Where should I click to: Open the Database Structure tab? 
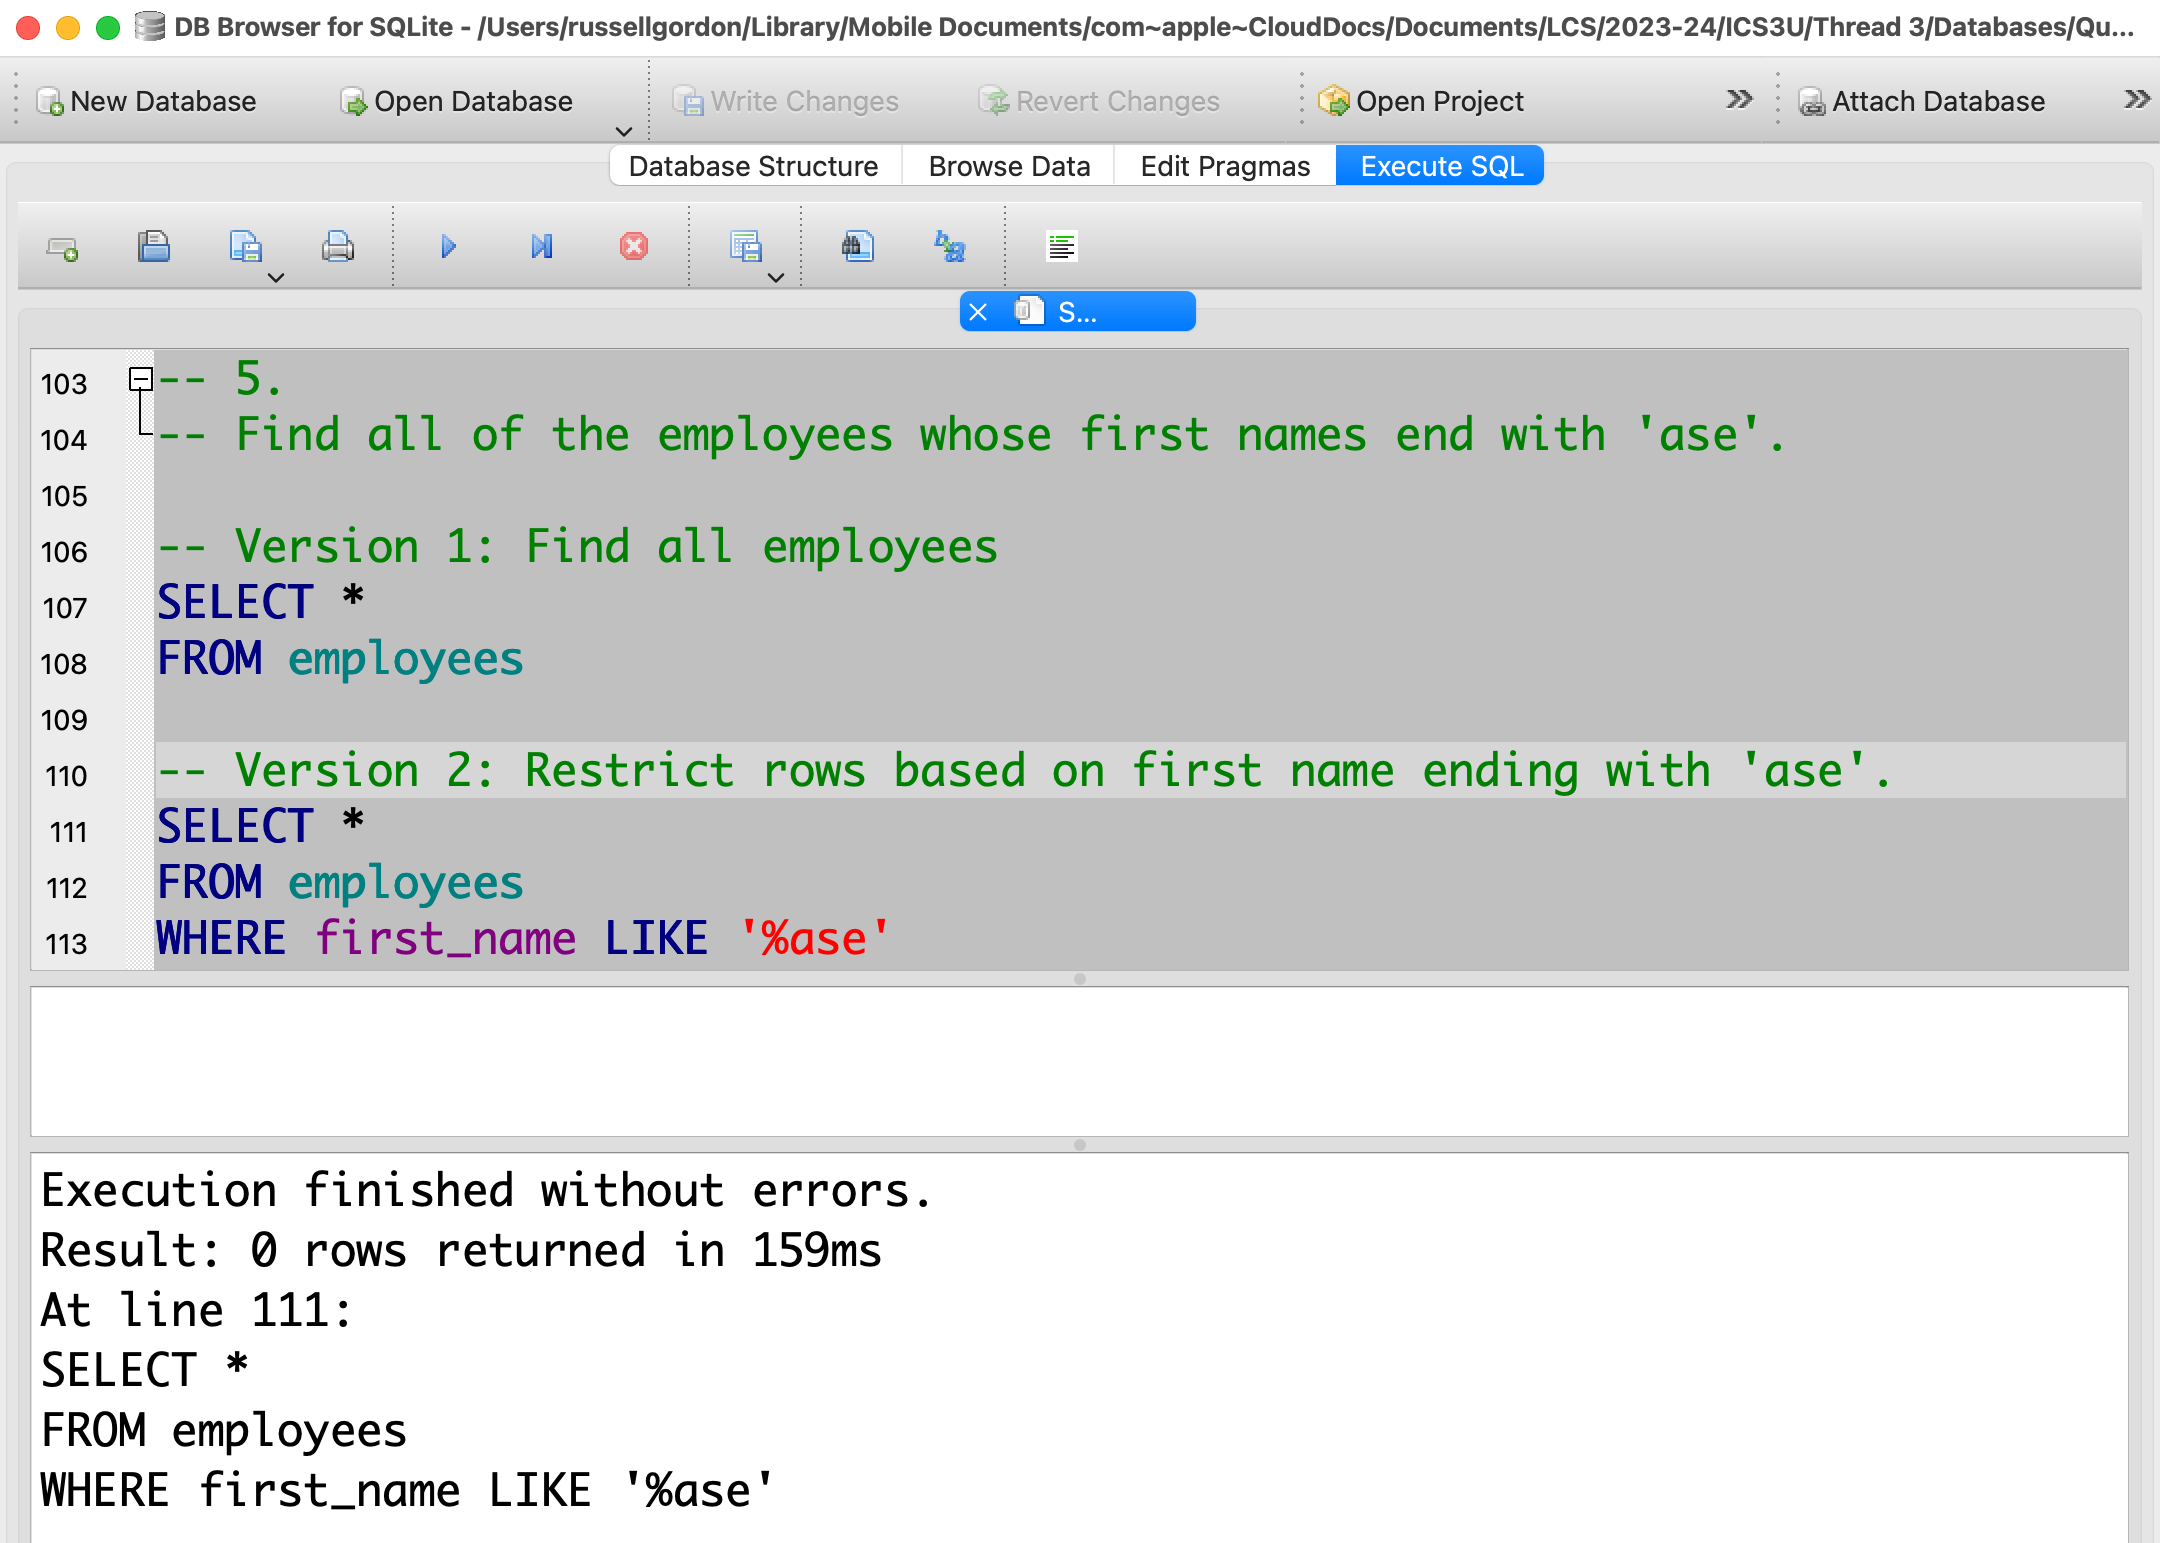coord(753,166)
